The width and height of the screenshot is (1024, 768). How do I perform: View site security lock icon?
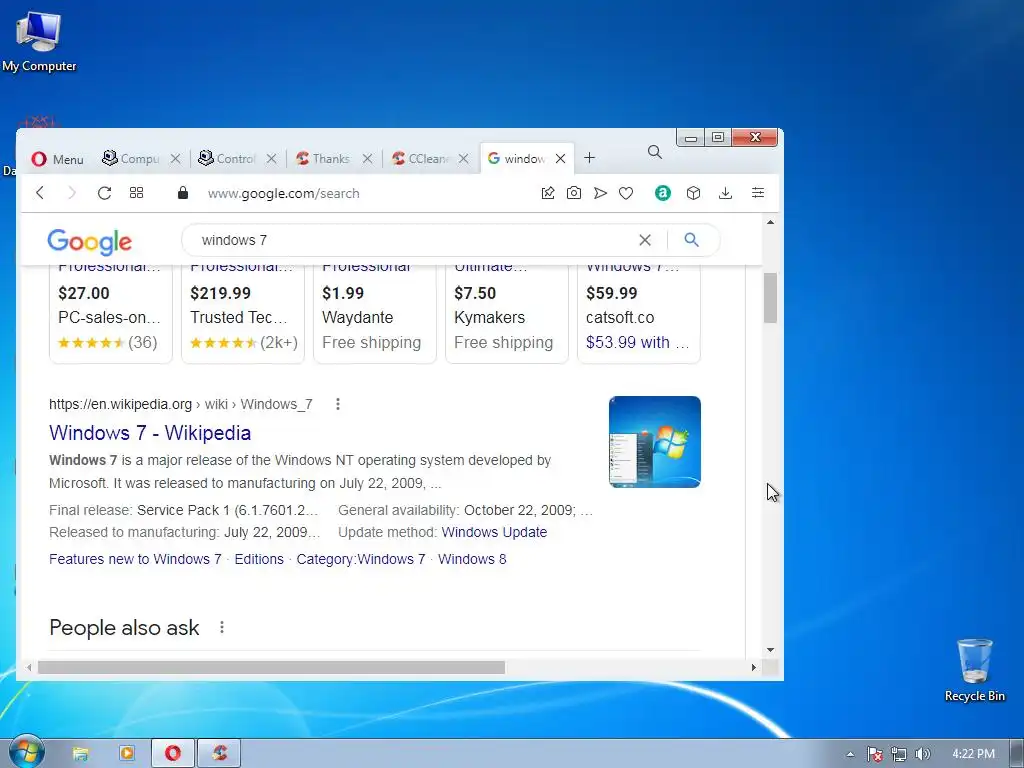(x=183, y=193)
